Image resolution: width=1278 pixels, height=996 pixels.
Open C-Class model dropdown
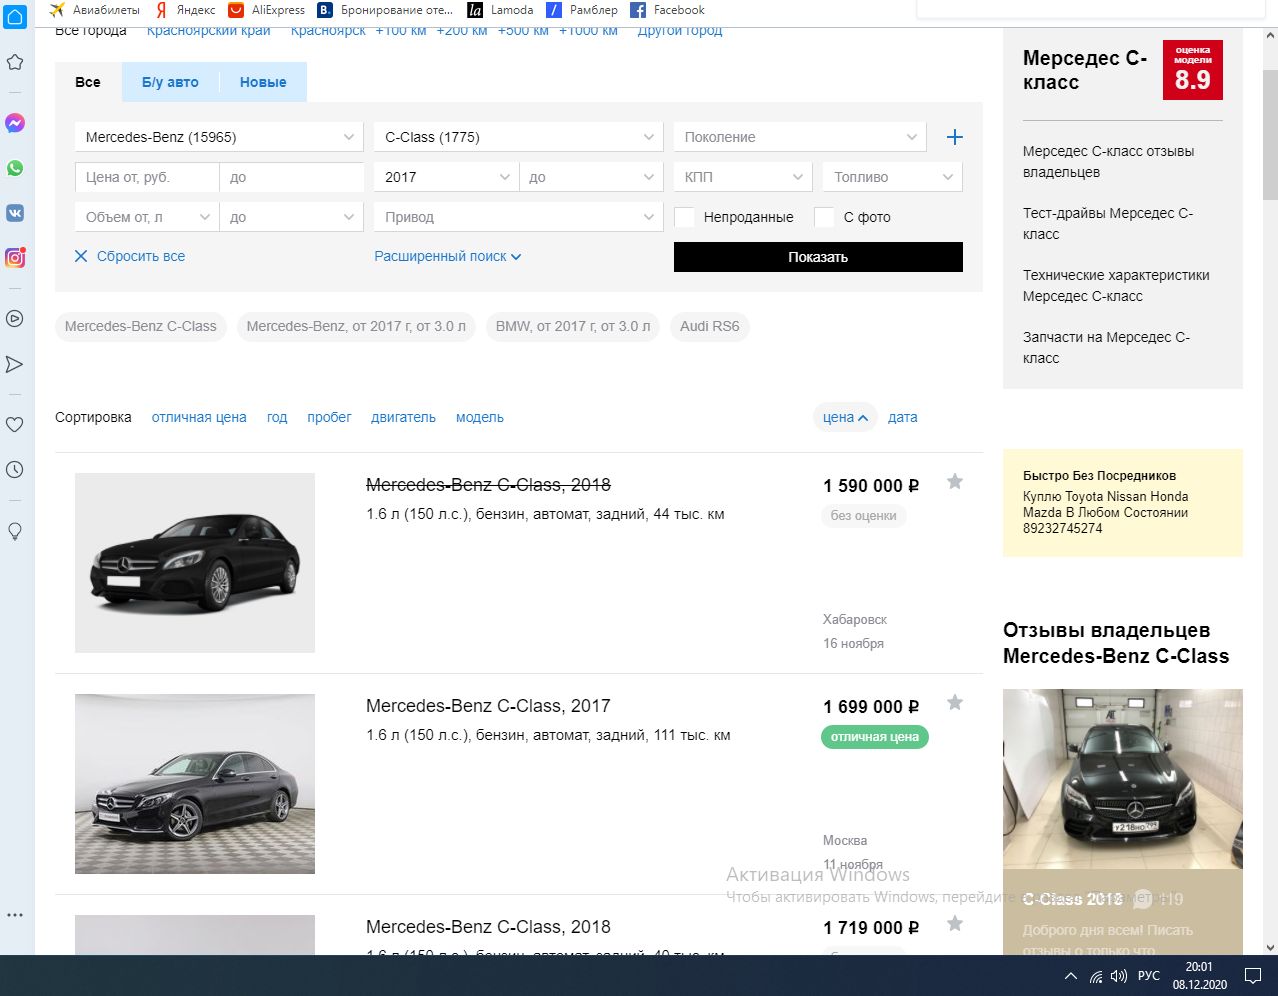point(519,137)
